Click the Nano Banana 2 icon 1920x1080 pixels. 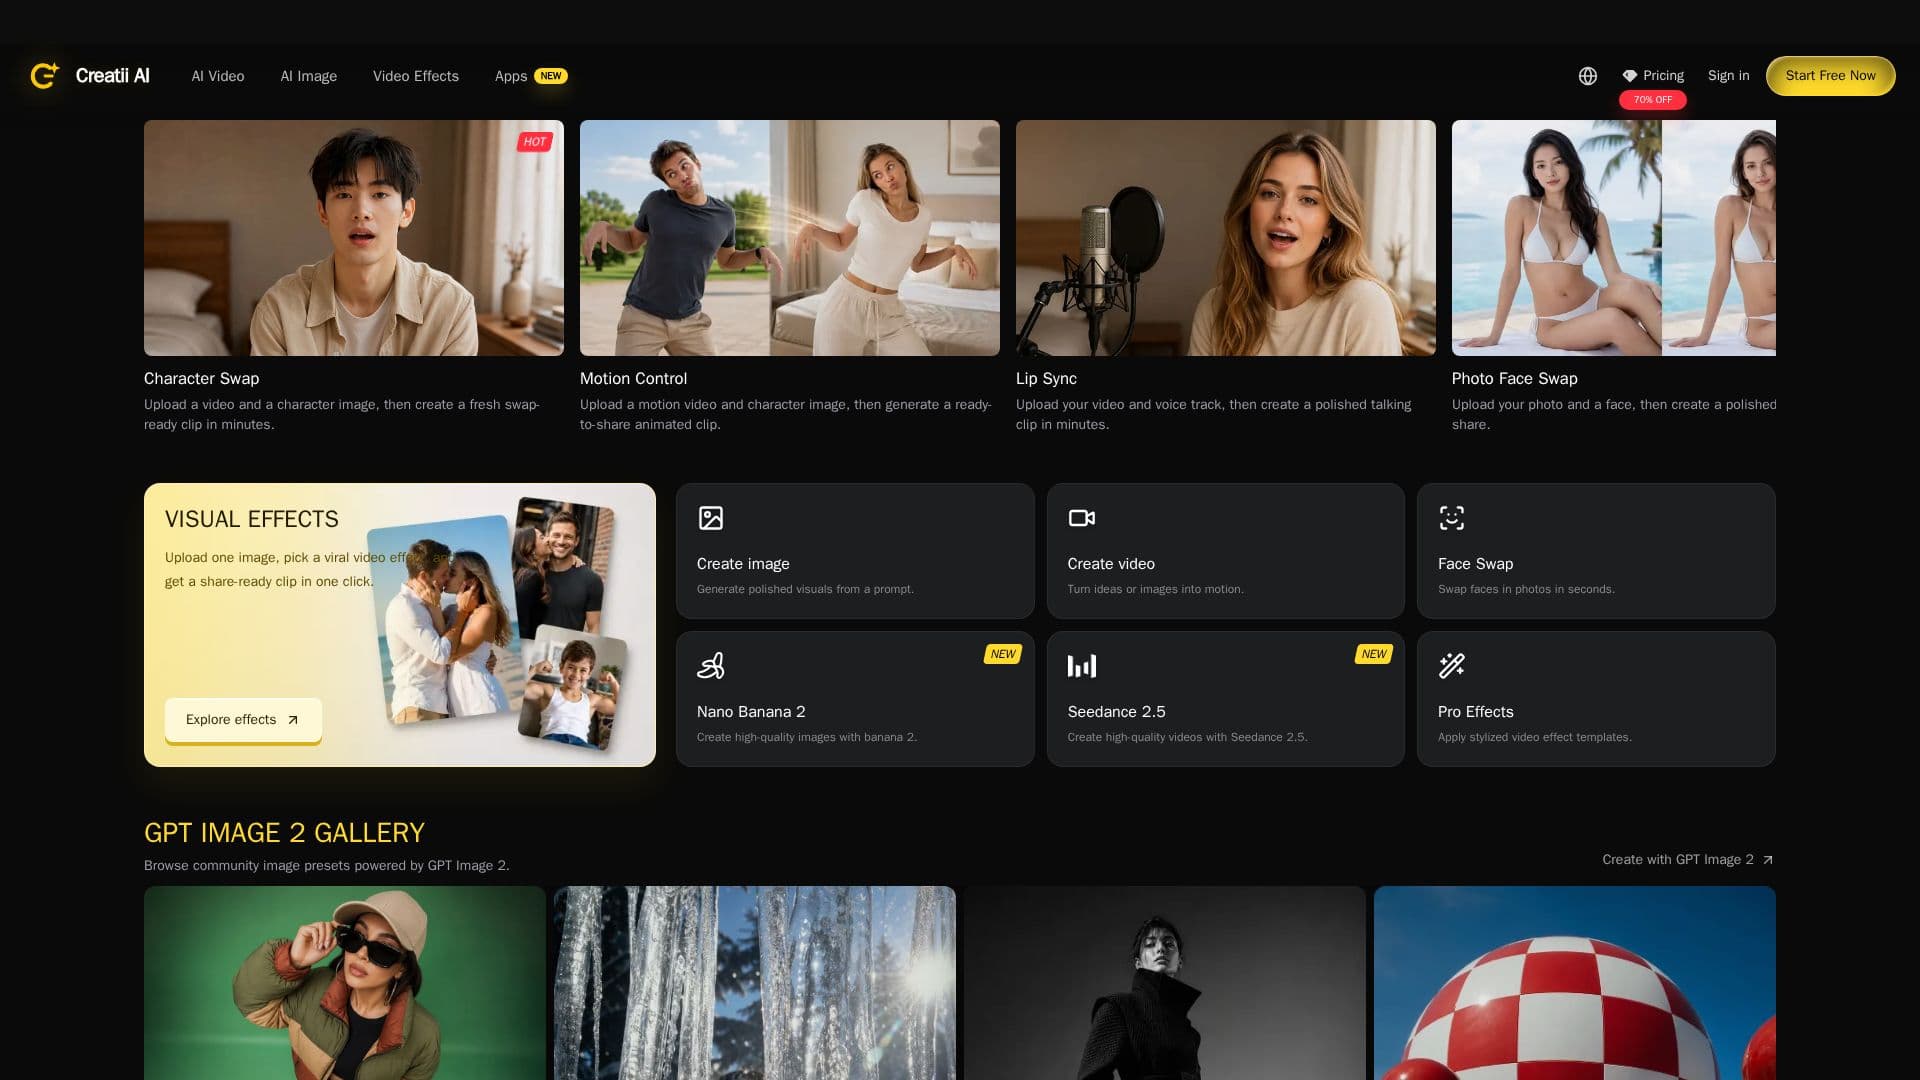(710, 666)
